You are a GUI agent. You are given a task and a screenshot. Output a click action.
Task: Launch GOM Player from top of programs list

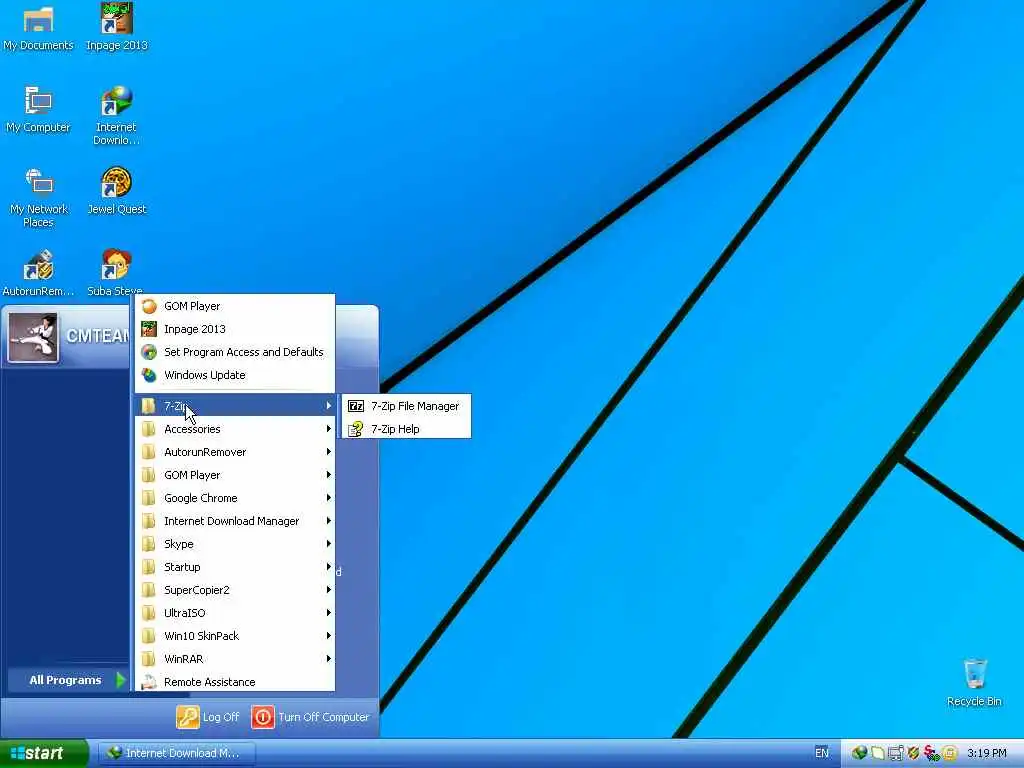point(235,306)
